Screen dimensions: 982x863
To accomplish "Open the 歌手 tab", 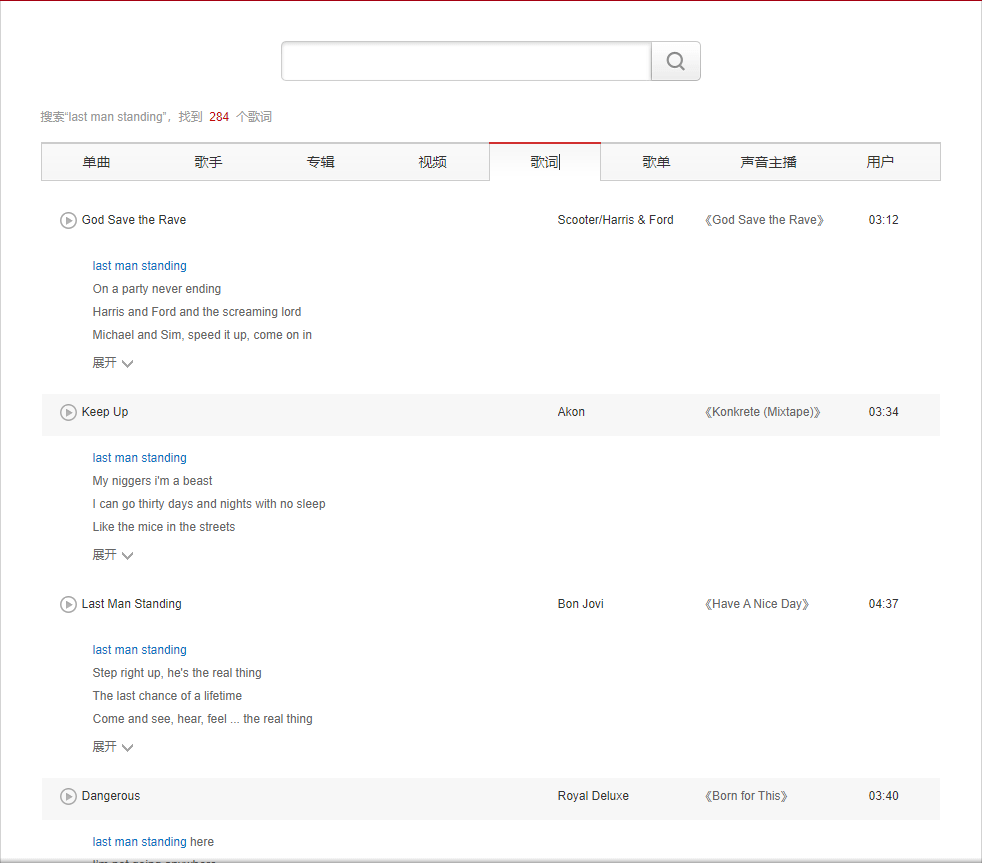I will (x=209, y=162).
